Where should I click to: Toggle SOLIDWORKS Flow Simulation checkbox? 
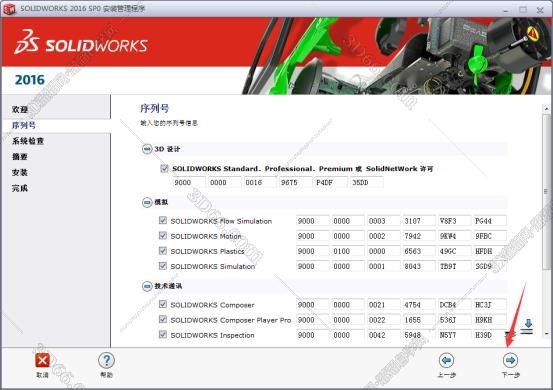(163, 220)
